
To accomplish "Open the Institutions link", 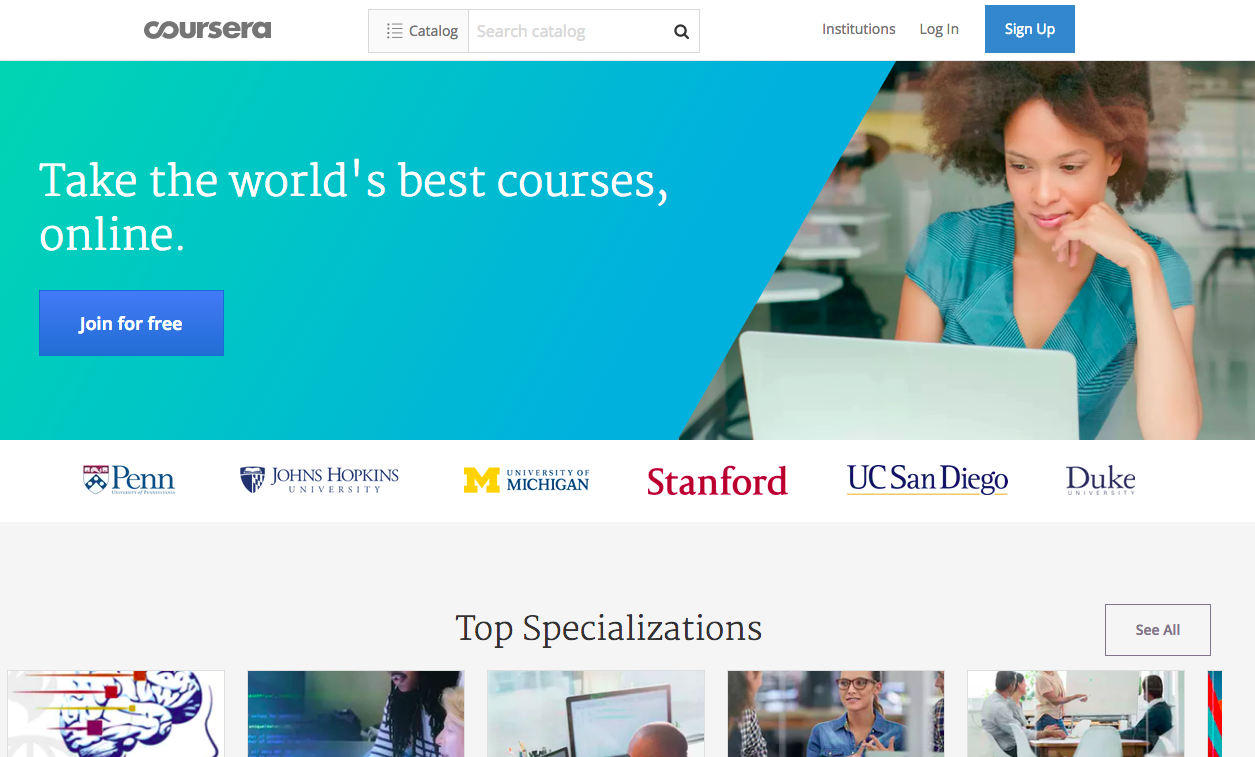I will (x=858, y=29).
